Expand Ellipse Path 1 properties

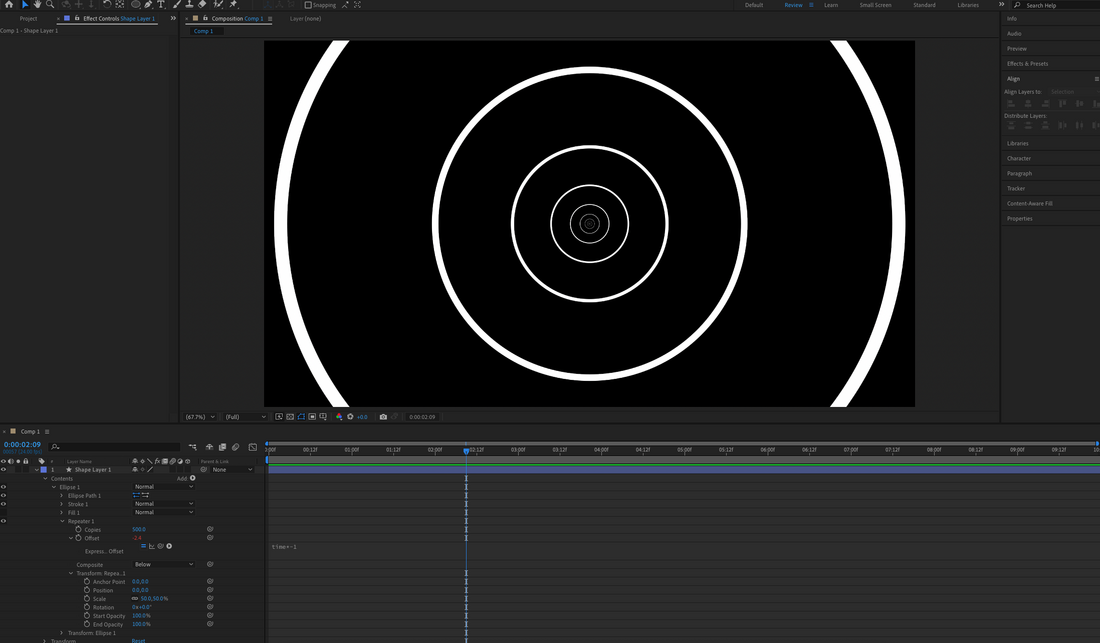tap(62, 495)
